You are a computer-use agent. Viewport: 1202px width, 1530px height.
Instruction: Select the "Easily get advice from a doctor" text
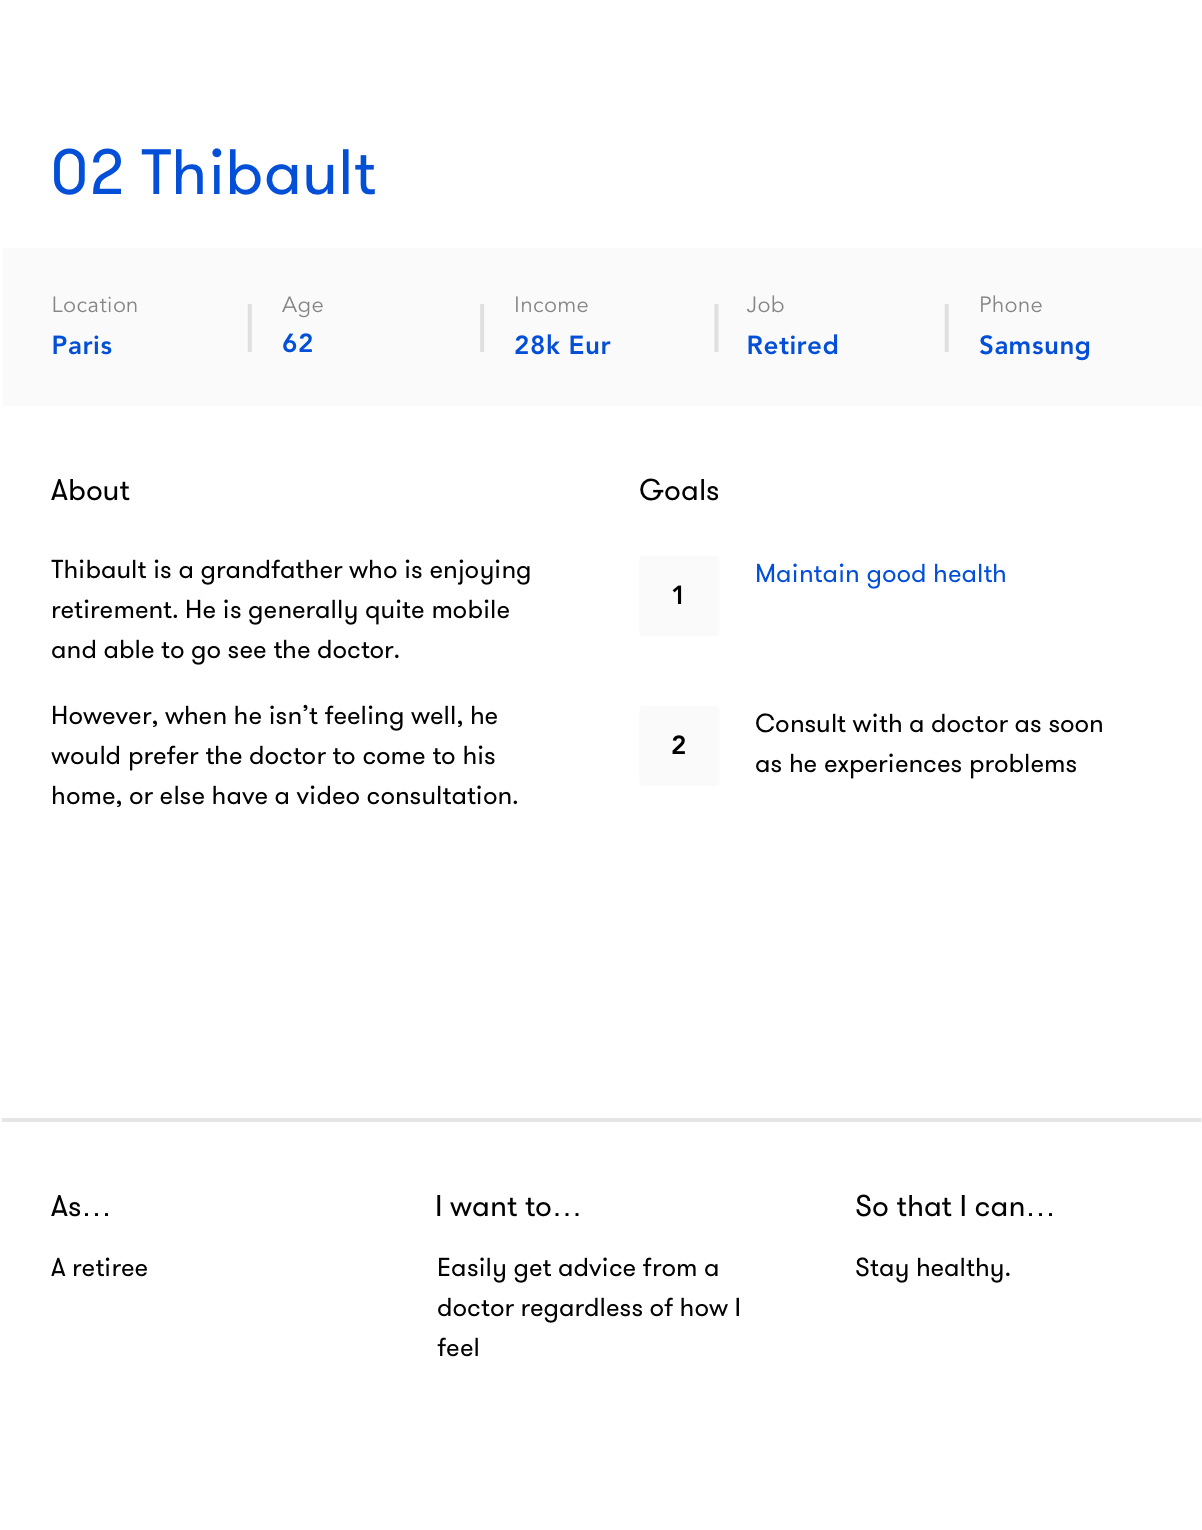pyautogui.click(x=588, y=1307)
